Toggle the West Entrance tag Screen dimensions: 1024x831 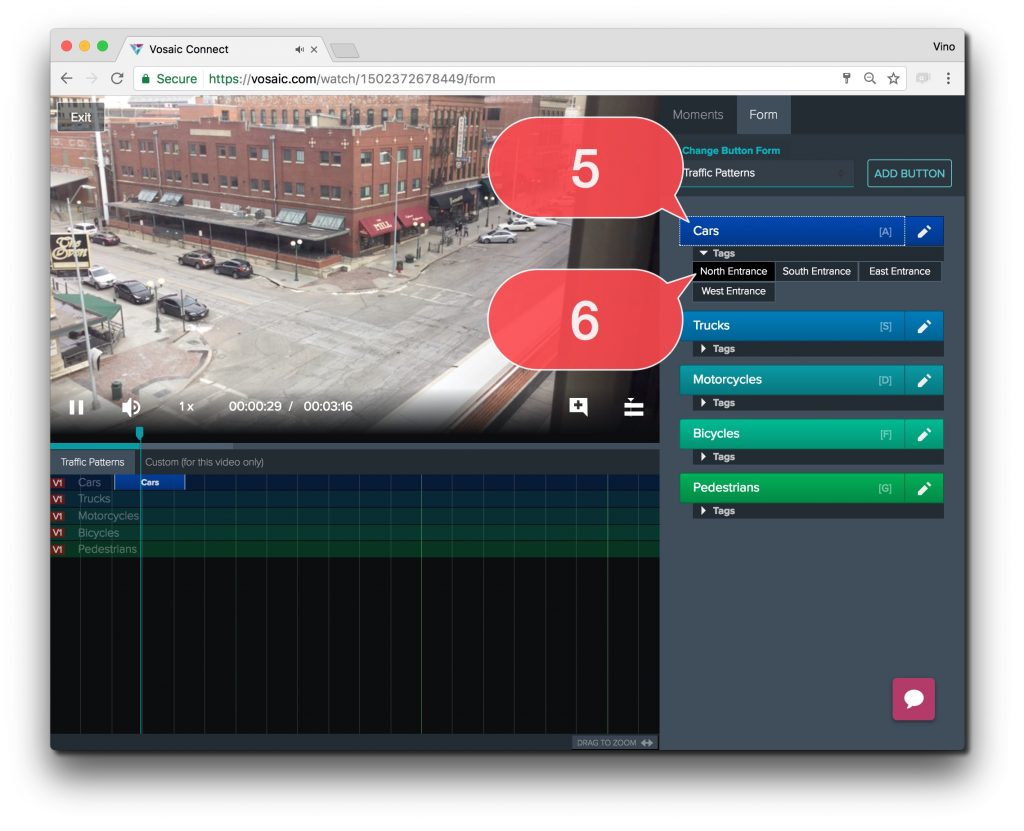(733, 291)
